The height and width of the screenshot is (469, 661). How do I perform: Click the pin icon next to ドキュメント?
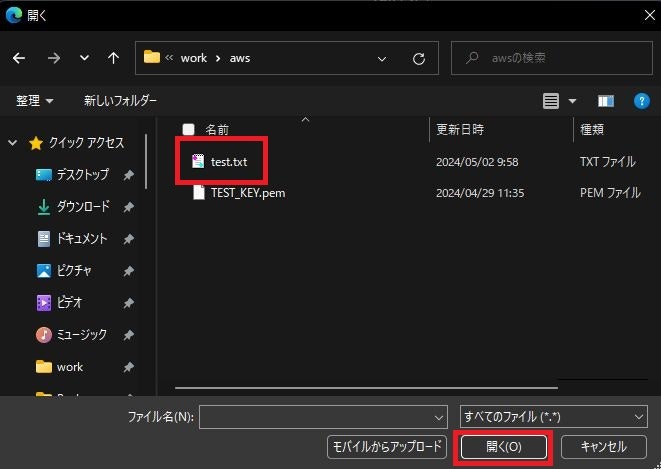pos(129,239)
